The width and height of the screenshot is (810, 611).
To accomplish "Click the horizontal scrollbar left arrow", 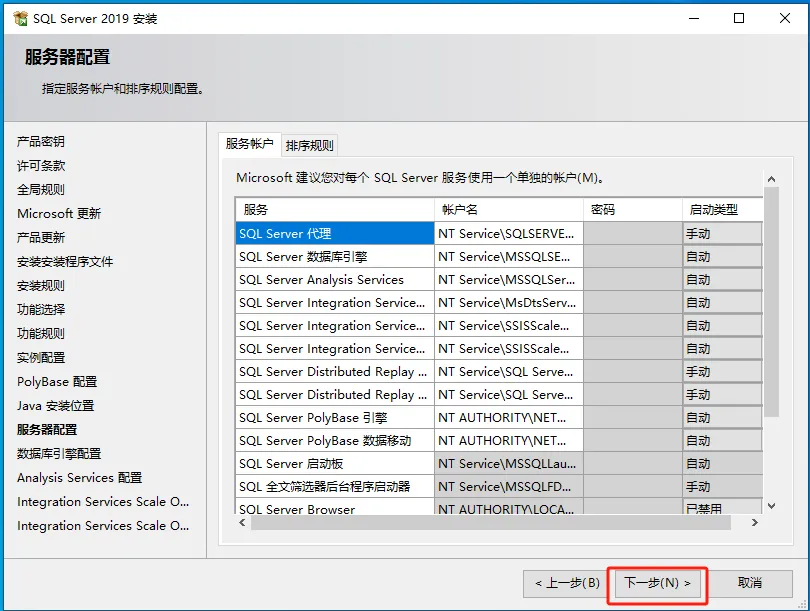I will [x=242, y=523].
